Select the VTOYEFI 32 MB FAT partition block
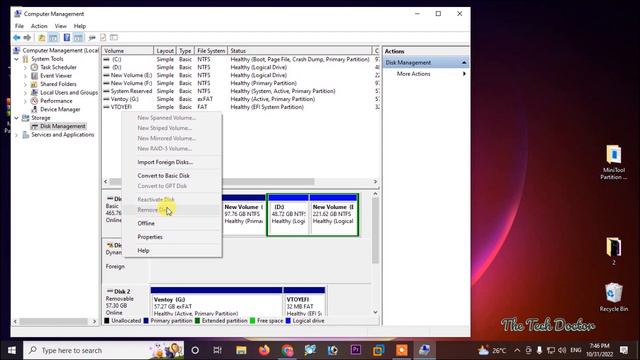The height and width of the screenshot is (360, 640). [x=304, y=301]
